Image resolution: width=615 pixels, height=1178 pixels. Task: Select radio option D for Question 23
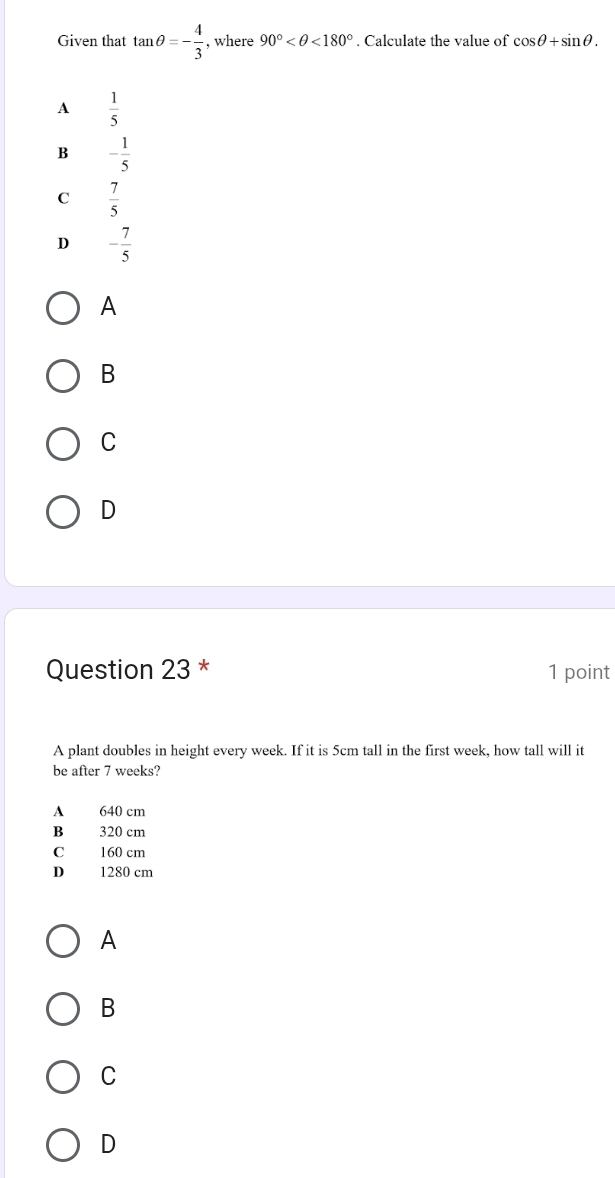pyautogui.click(x=61, y=1145)
